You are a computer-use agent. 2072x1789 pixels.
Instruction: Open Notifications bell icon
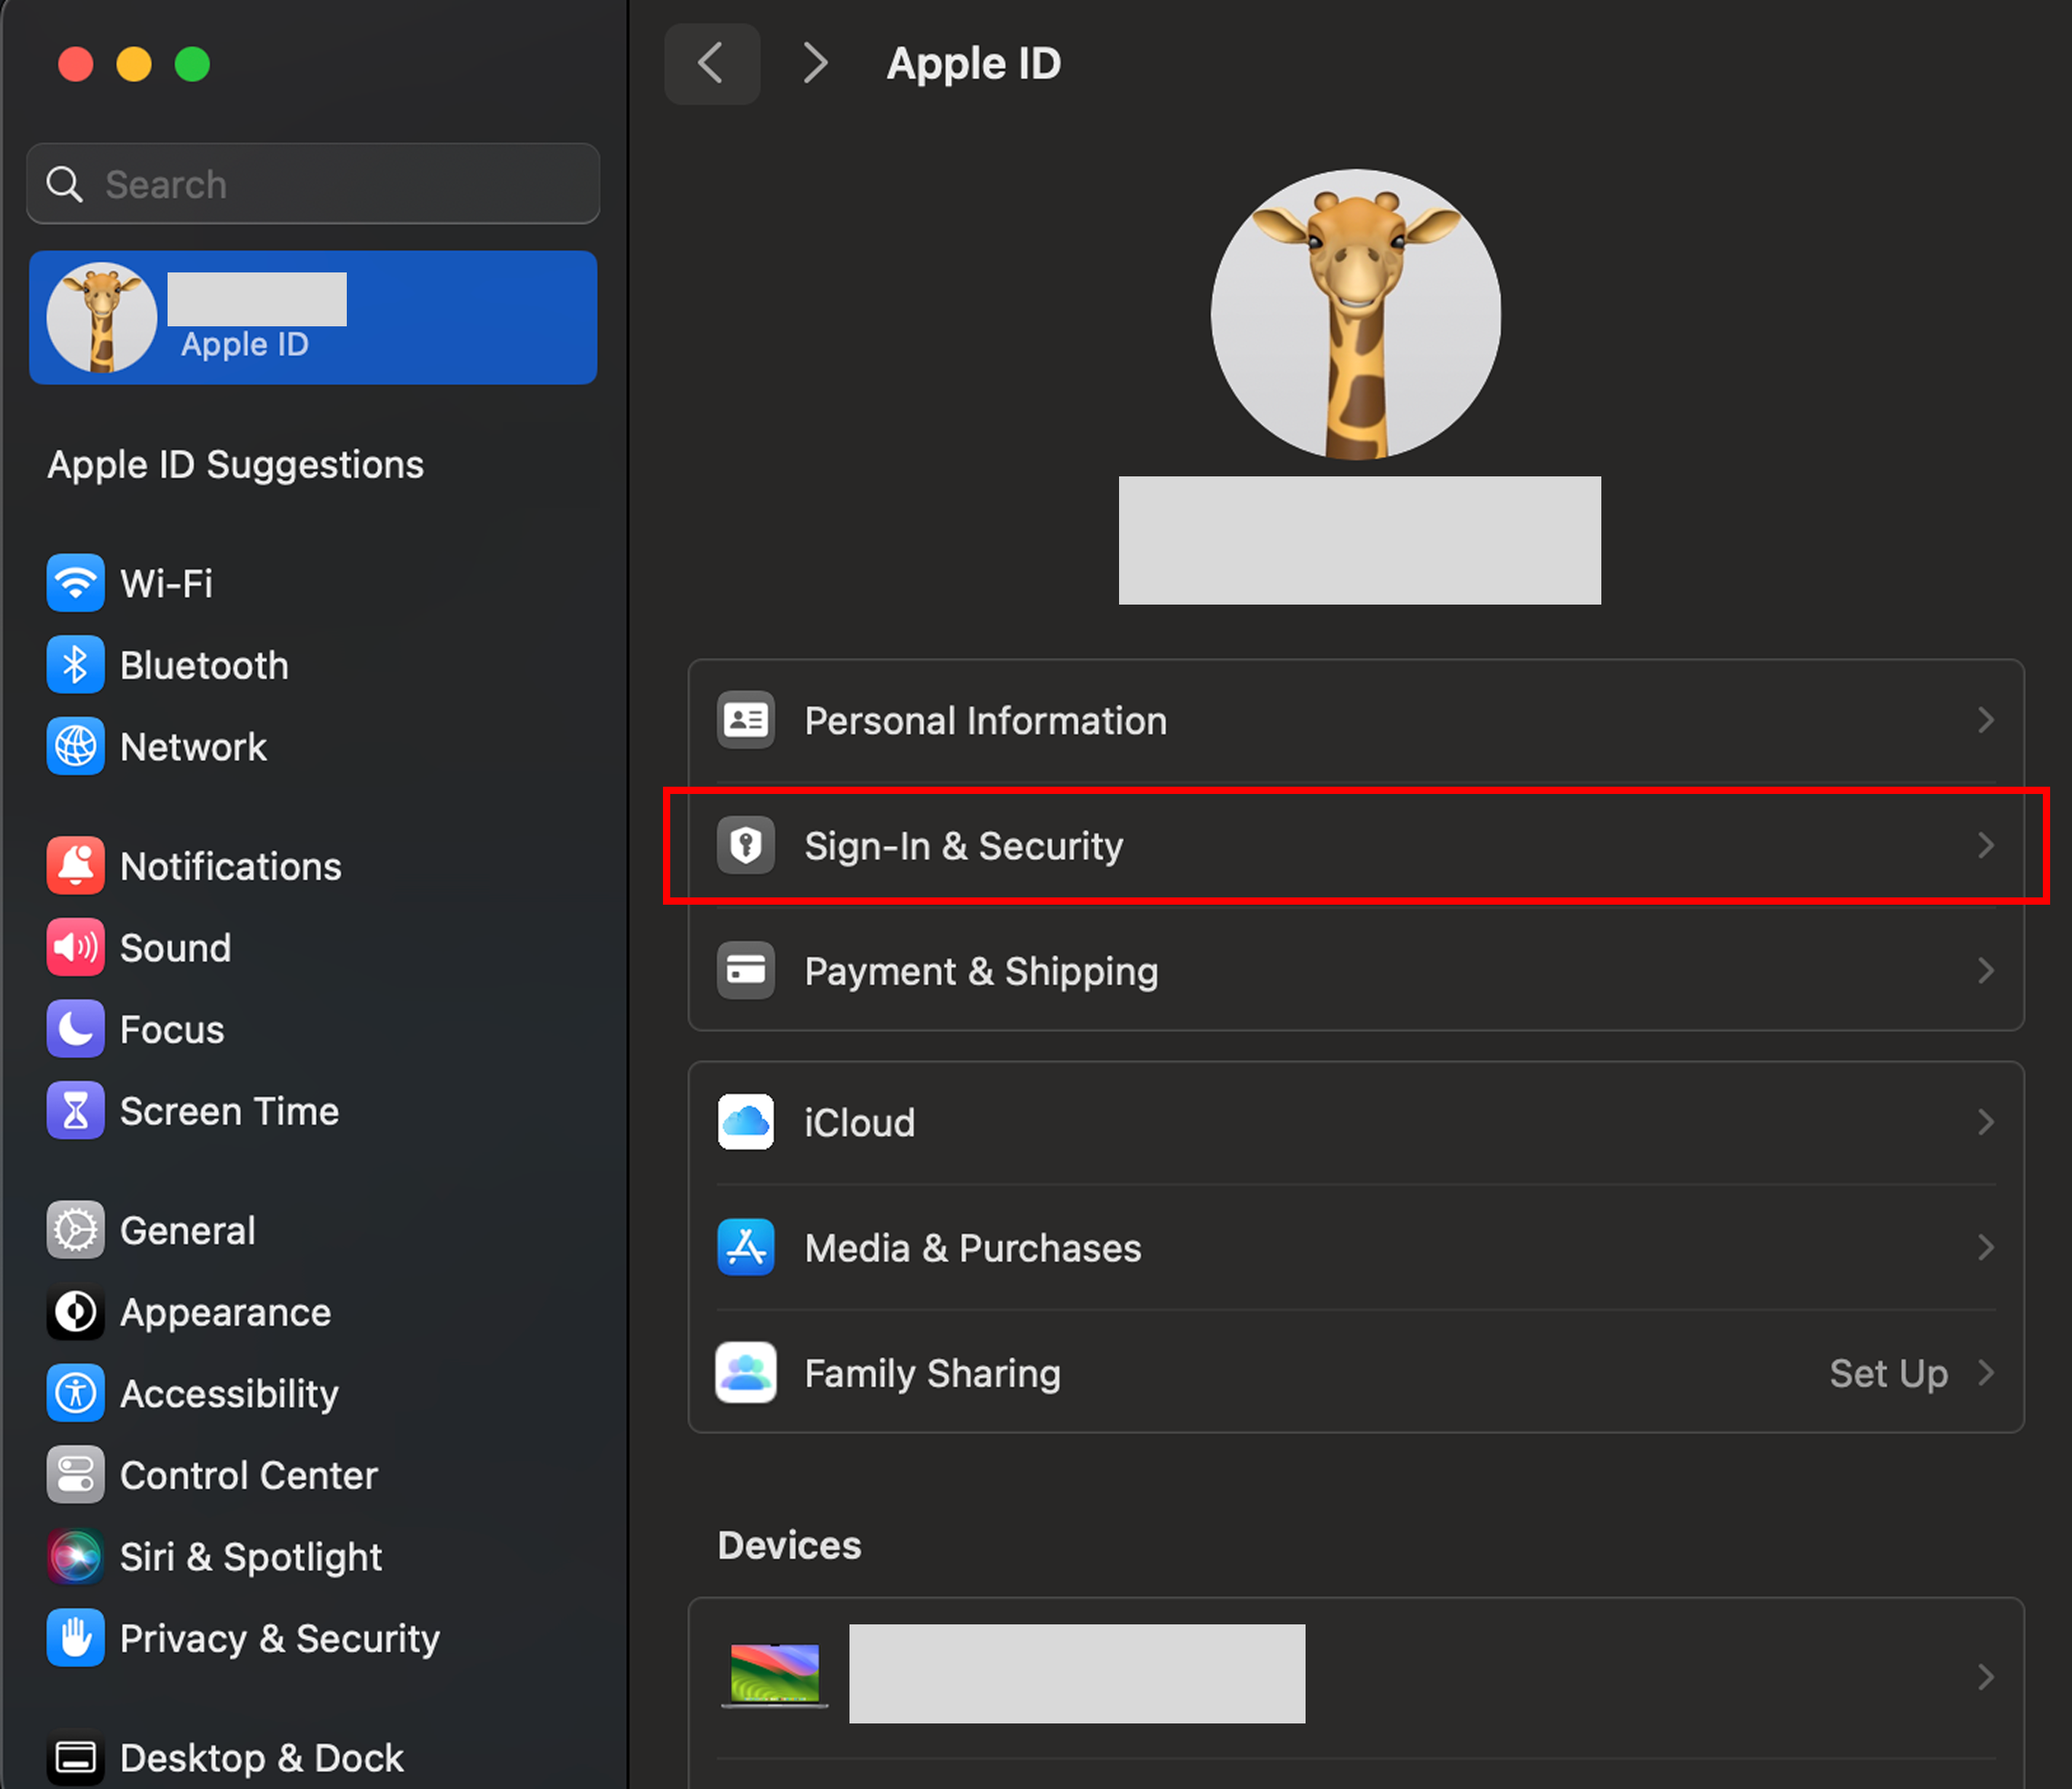click(x=75, y=866)
